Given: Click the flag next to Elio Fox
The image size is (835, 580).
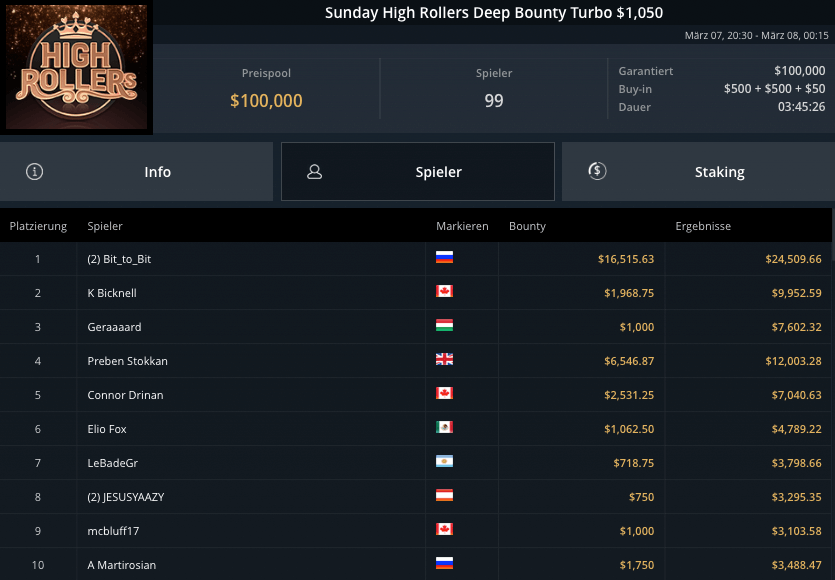Looking at the screenshot, I should pos(445,427).
